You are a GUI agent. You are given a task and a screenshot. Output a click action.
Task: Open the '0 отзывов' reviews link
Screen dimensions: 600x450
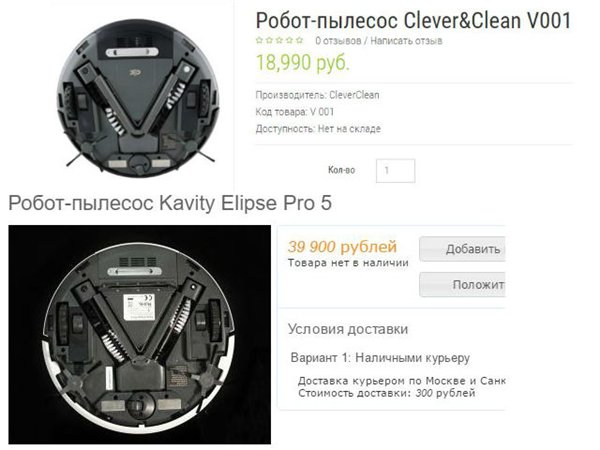click(x=338, y=41)
